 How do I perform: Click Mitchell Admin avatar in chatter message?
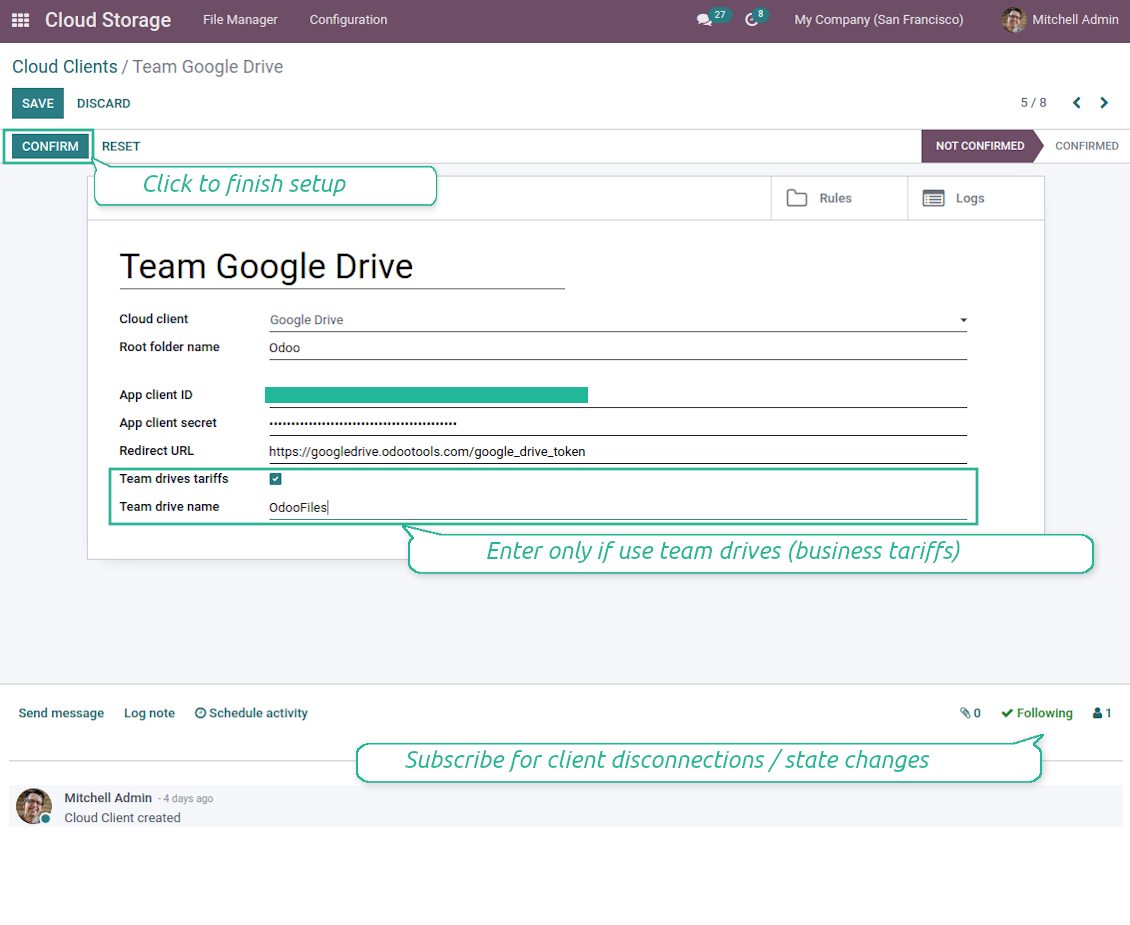[34, 806]
